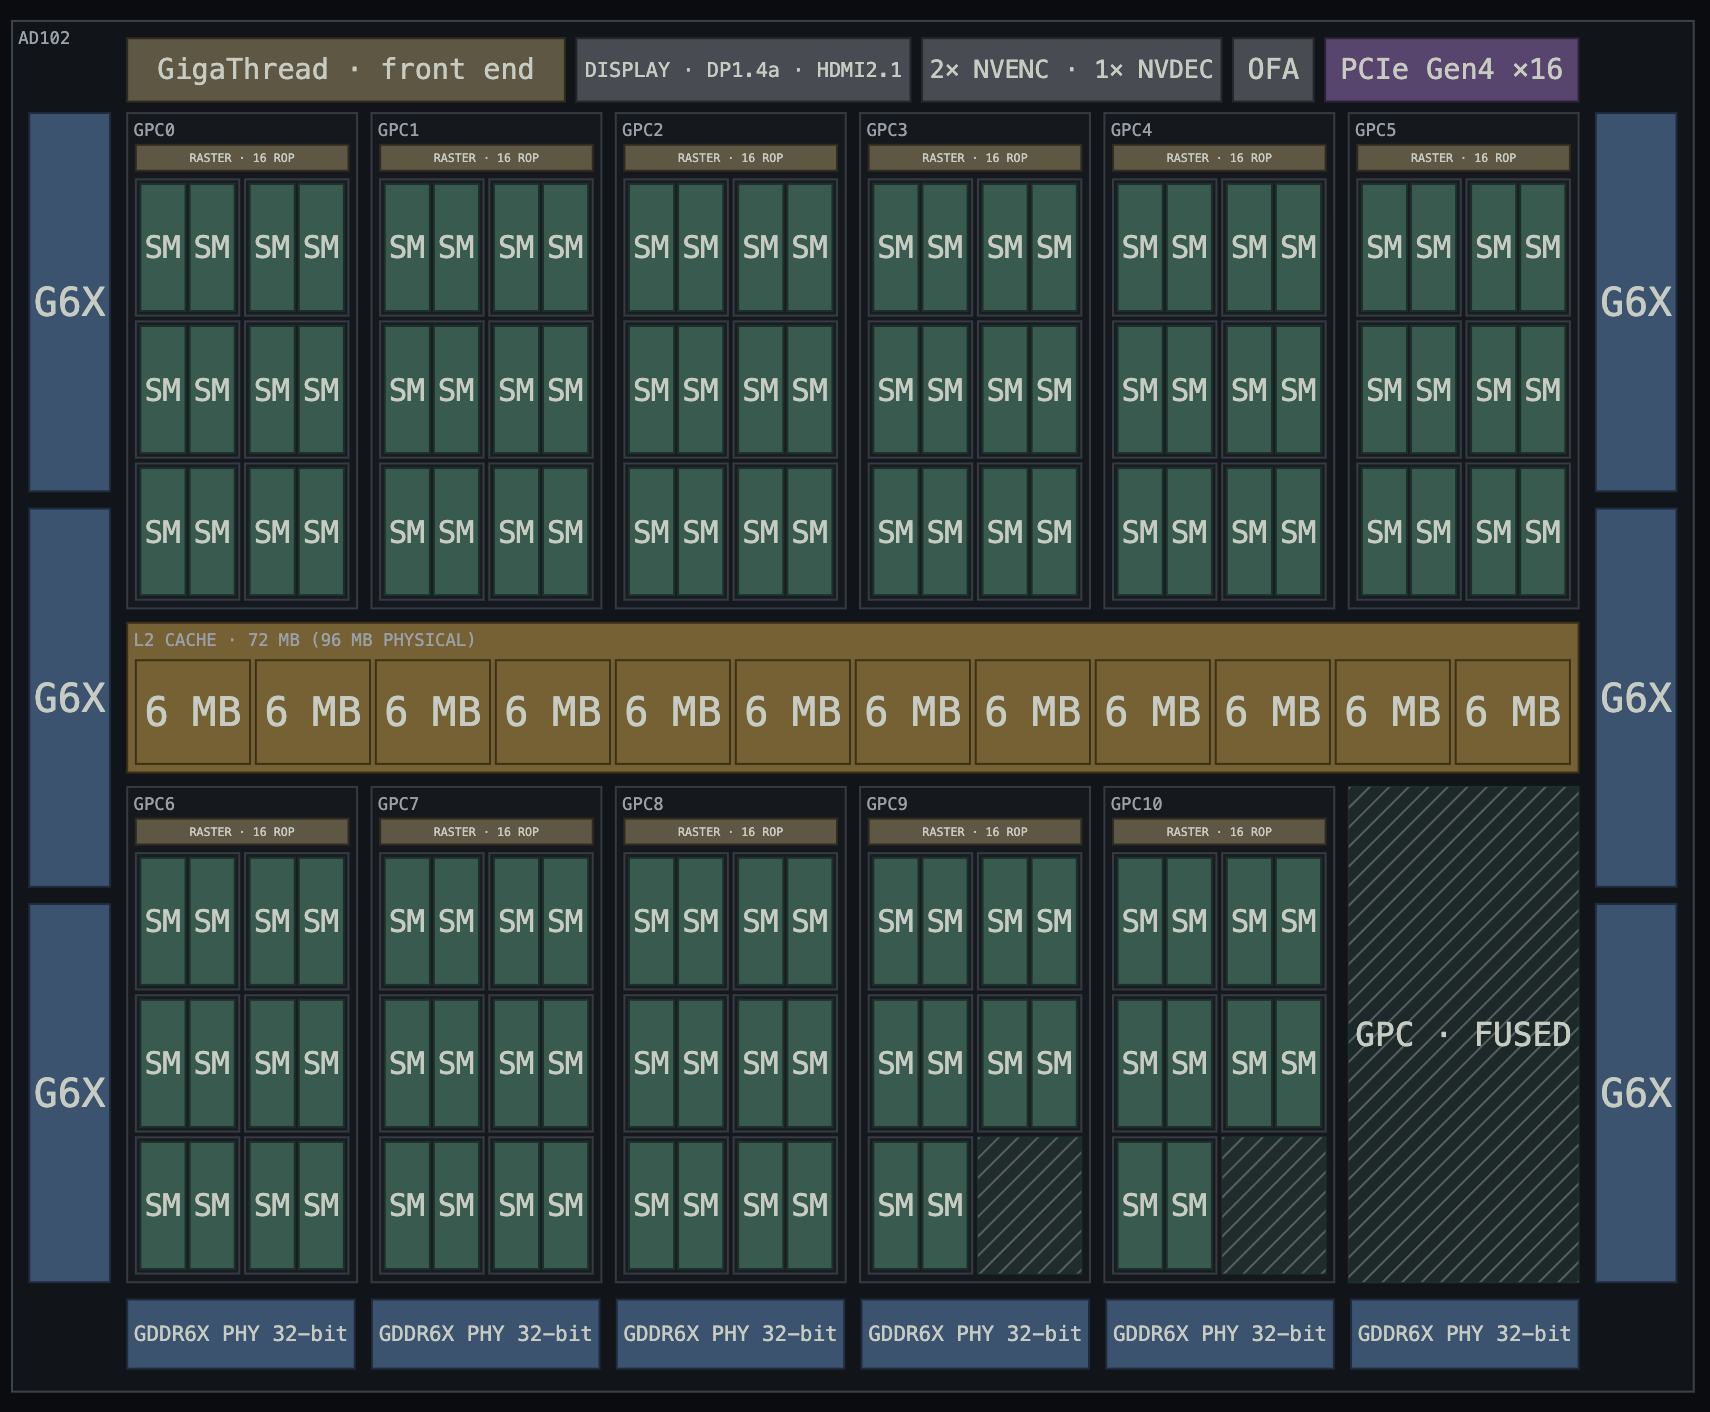The height and width of the screenshot is (1412, 1710).
Task: Click the GPC0 label
Action: (154, 130)
